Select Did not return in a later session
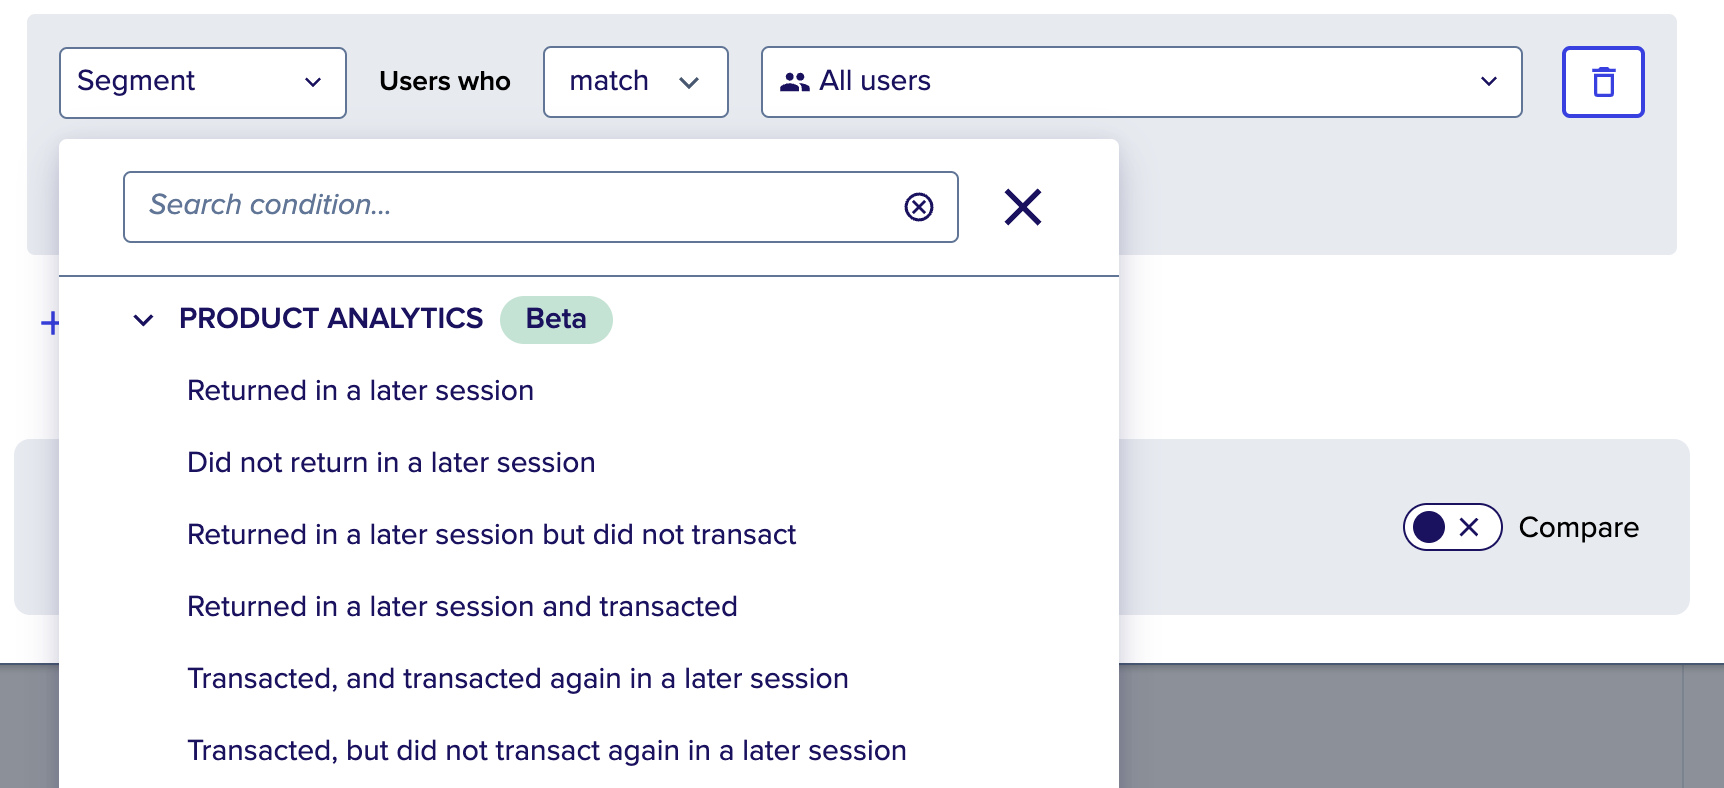 pos(391,463)
